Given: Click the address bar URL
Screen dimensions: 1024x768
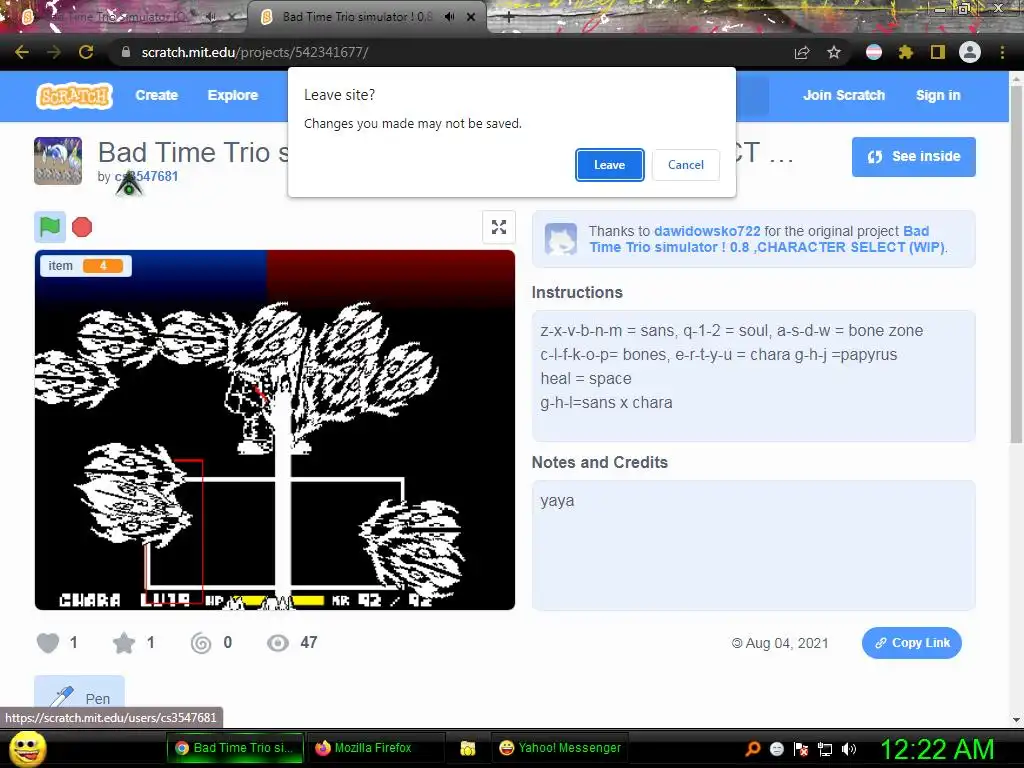Looking at the screenshot, I should click(255, 52).
